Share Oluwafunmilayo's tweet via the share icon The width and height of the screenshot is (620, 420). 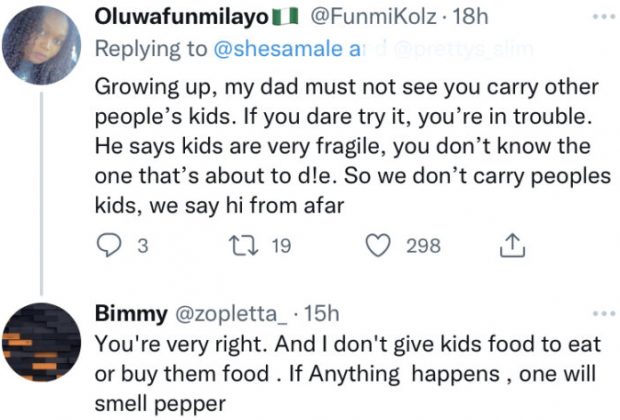510,246
